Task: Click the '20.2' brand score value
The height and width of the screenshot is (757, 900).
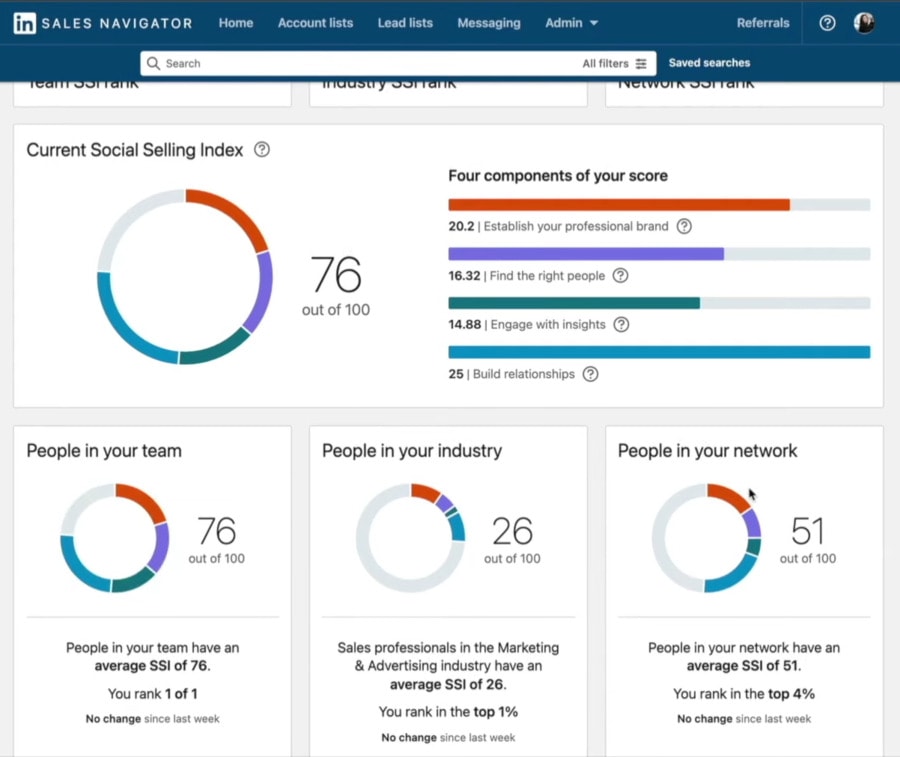Action: [x=461, y=226]
